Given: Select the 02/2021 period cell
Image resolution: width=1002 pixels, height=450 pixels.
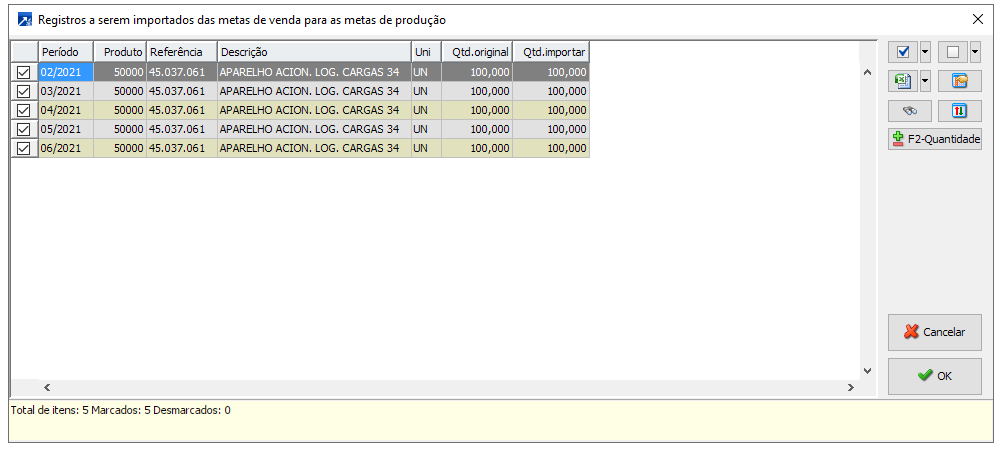Looking at the screenshot, I should click(x=66, y=72).
